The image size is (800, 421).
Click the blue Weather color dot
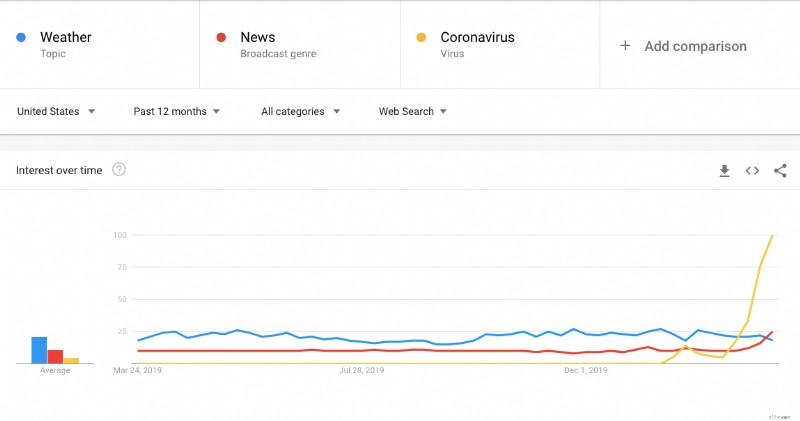[x=22, y=38]
